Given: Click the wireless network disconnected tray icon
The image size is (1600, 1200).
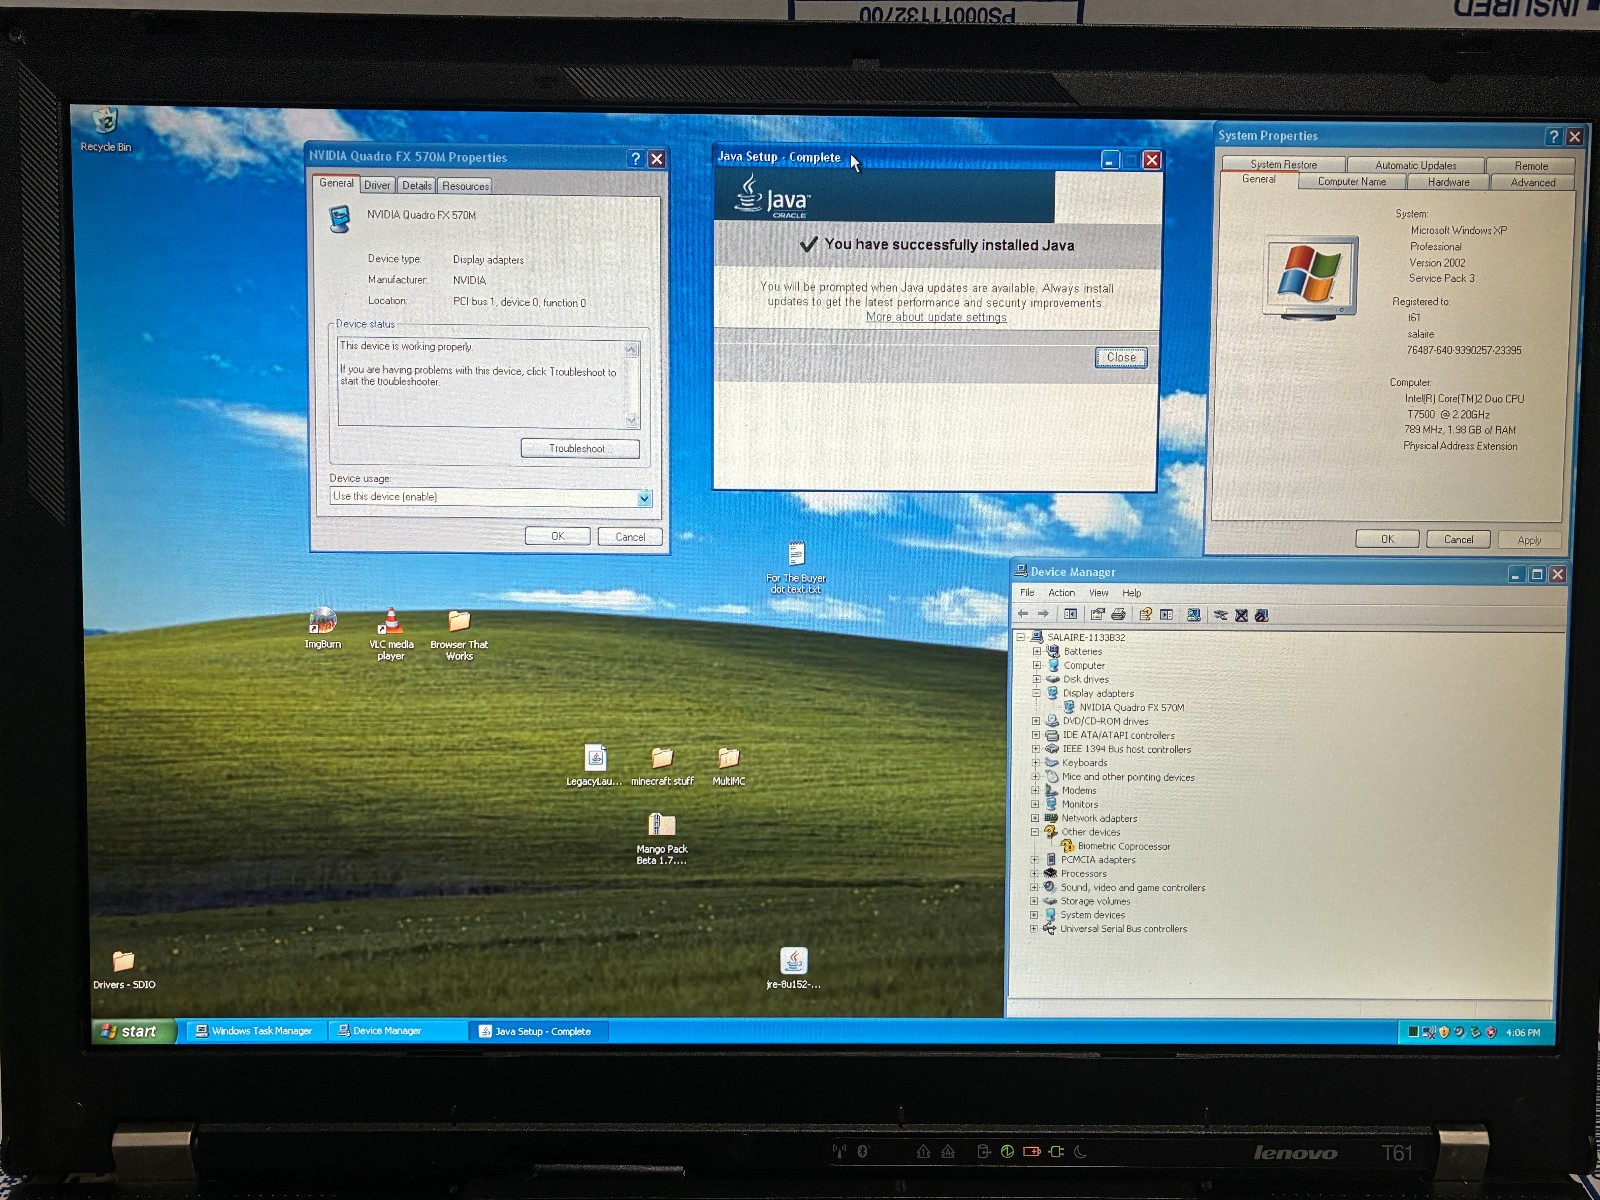Looking at the screenshot, I should tap(1429, 1032).
